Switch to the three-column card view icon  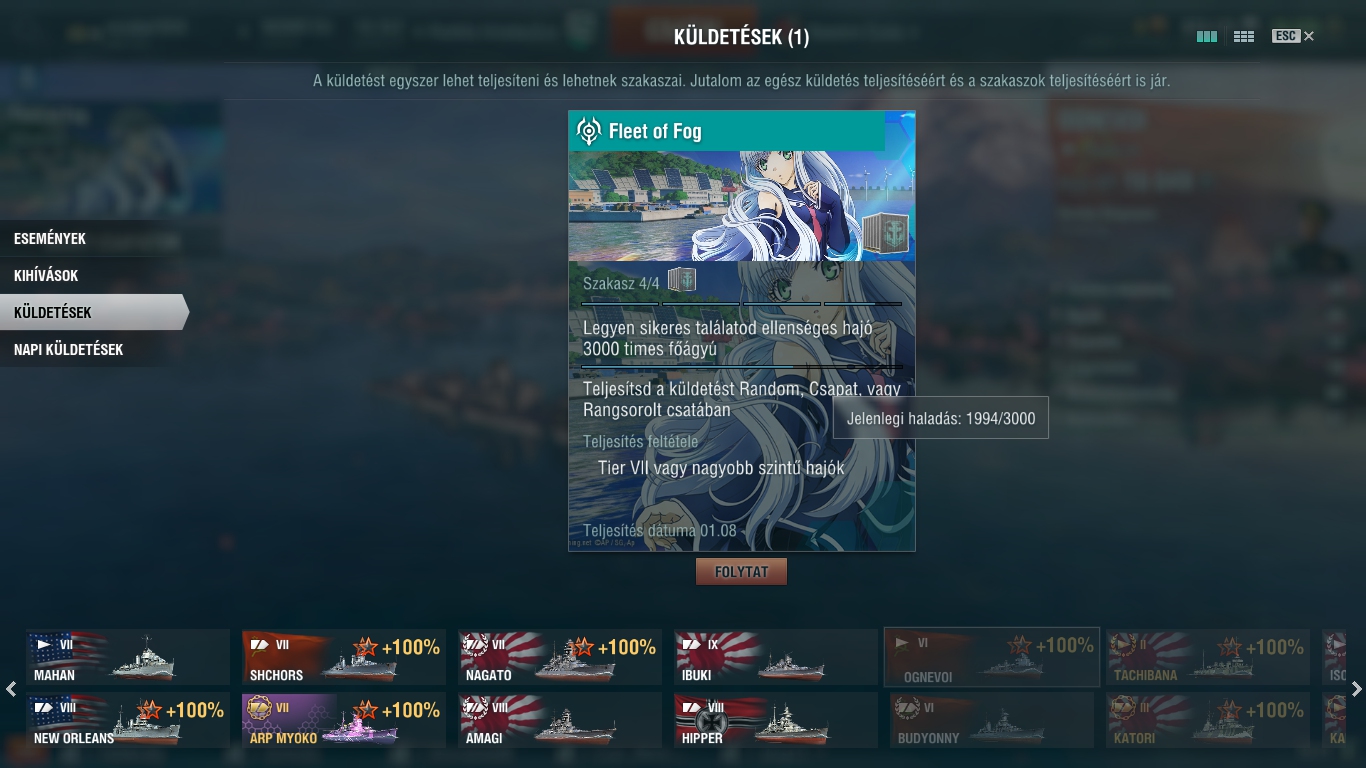pos(1207,36)
